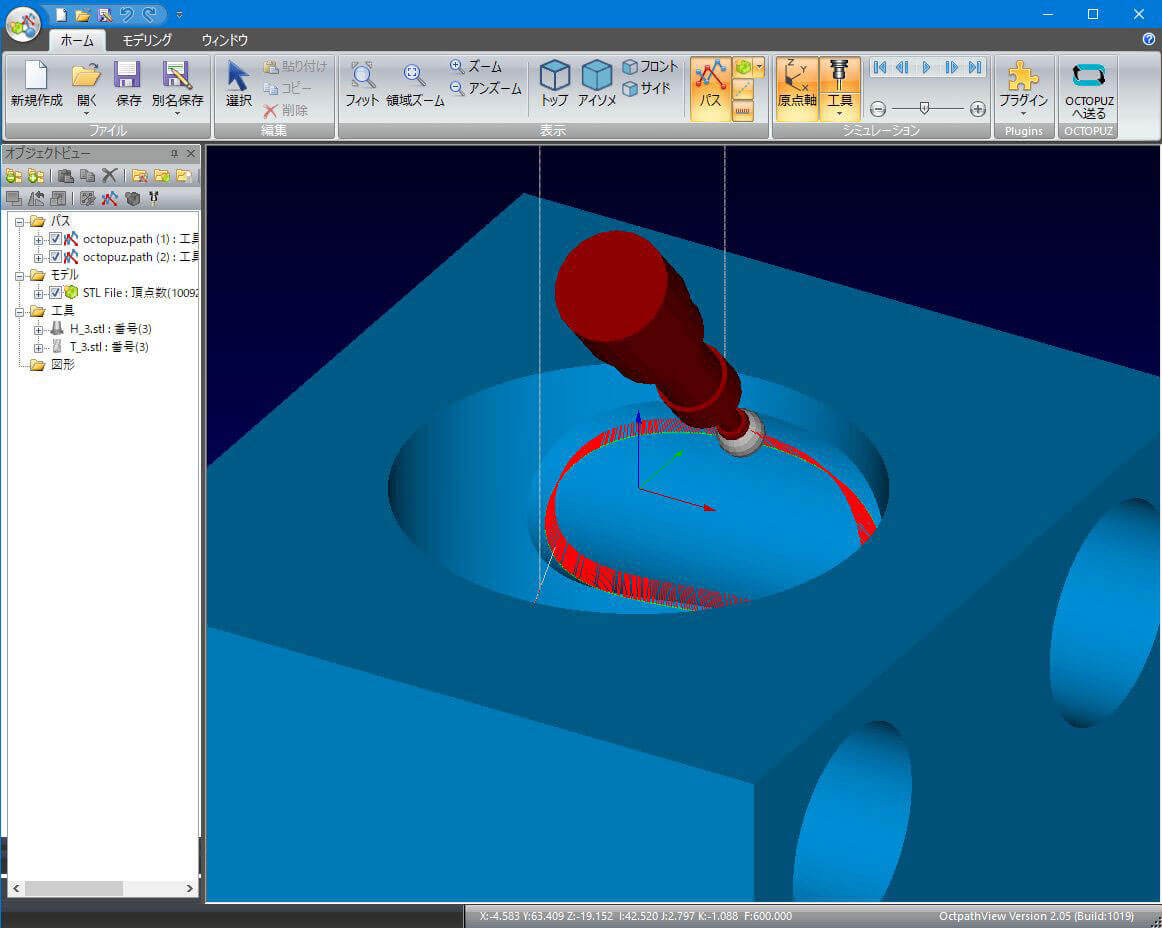Select the 領域ズーム region zoom tool

pos(414,76)
